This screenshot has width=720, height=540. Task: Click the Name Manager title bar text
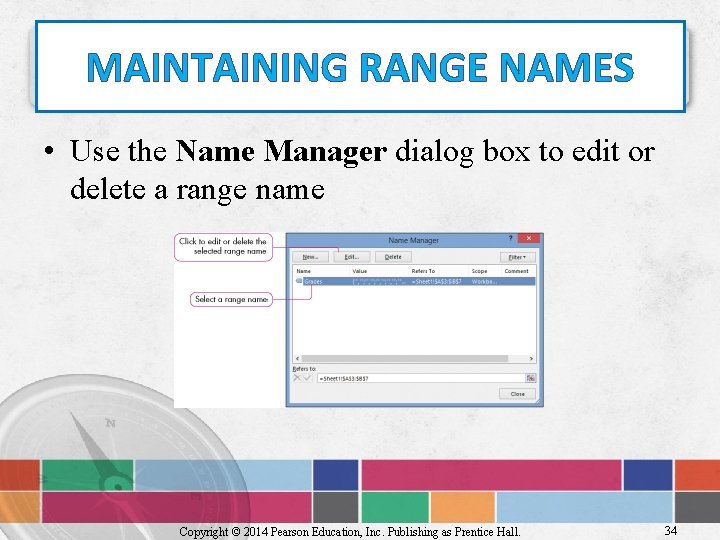tap(413, 240)
